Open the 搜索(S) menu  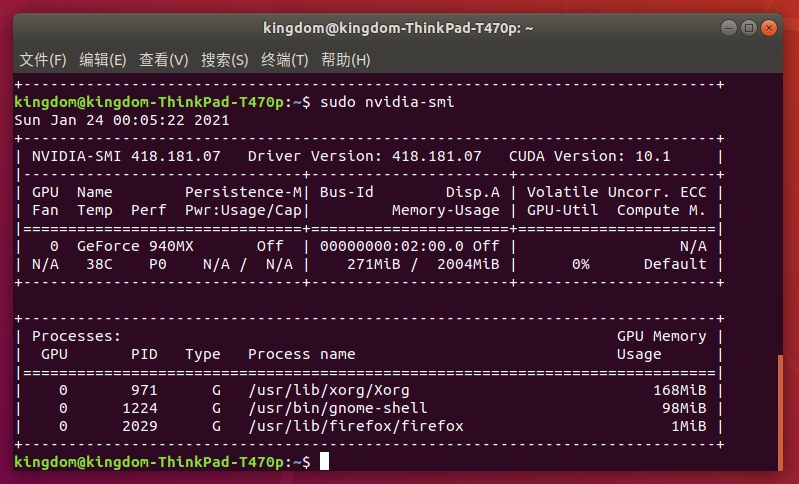[x=224, y=60]
